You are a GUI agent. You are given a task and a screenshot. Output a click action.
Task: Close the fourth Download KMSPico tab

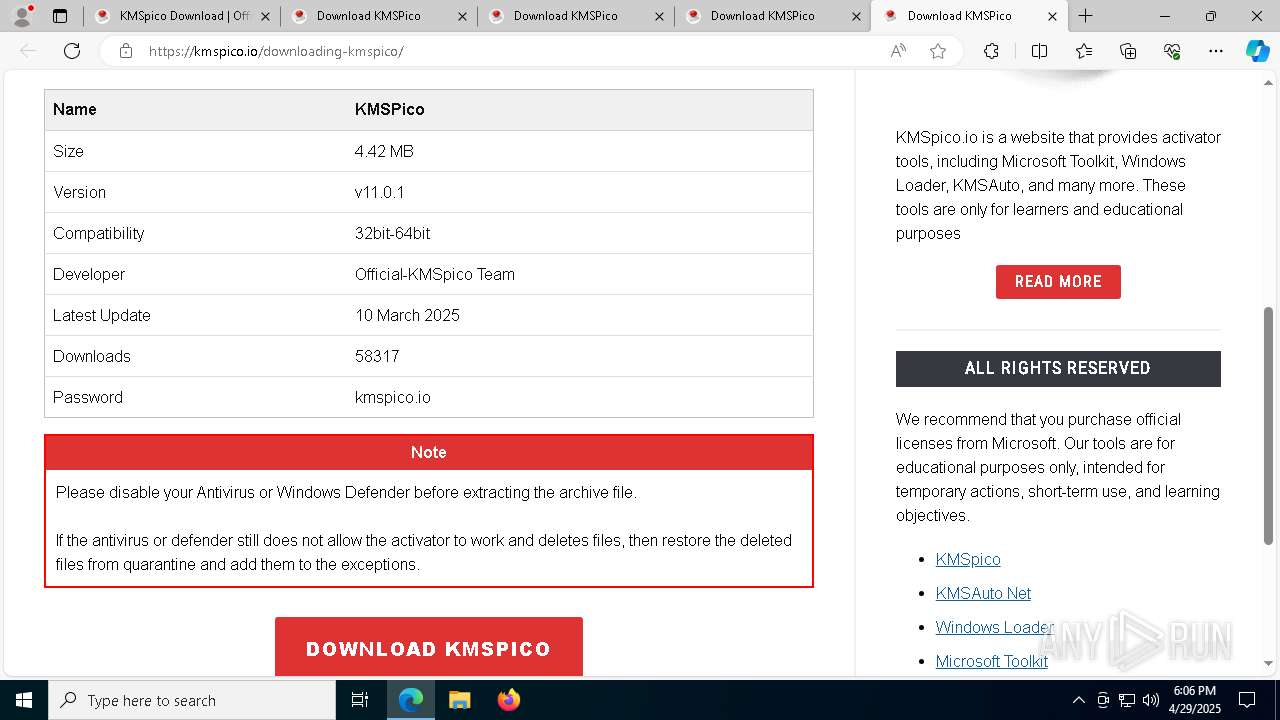click(x=856, y=16)
